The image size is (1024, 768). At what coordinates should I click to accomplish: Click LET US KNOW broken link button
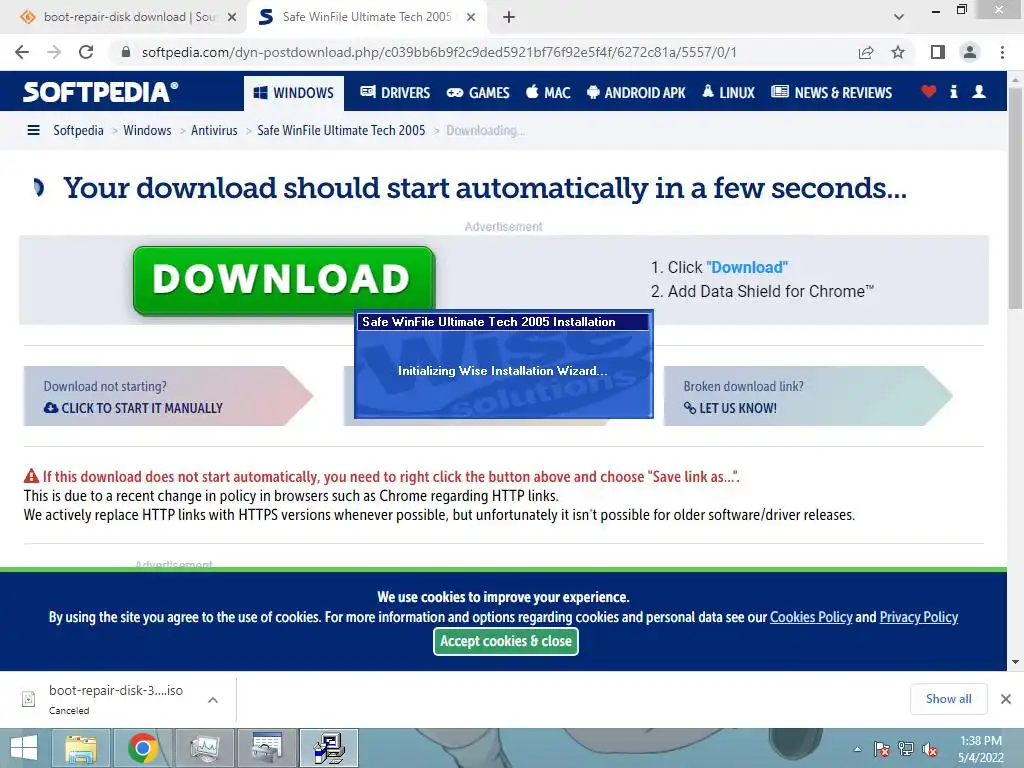(x=808, y=396)
